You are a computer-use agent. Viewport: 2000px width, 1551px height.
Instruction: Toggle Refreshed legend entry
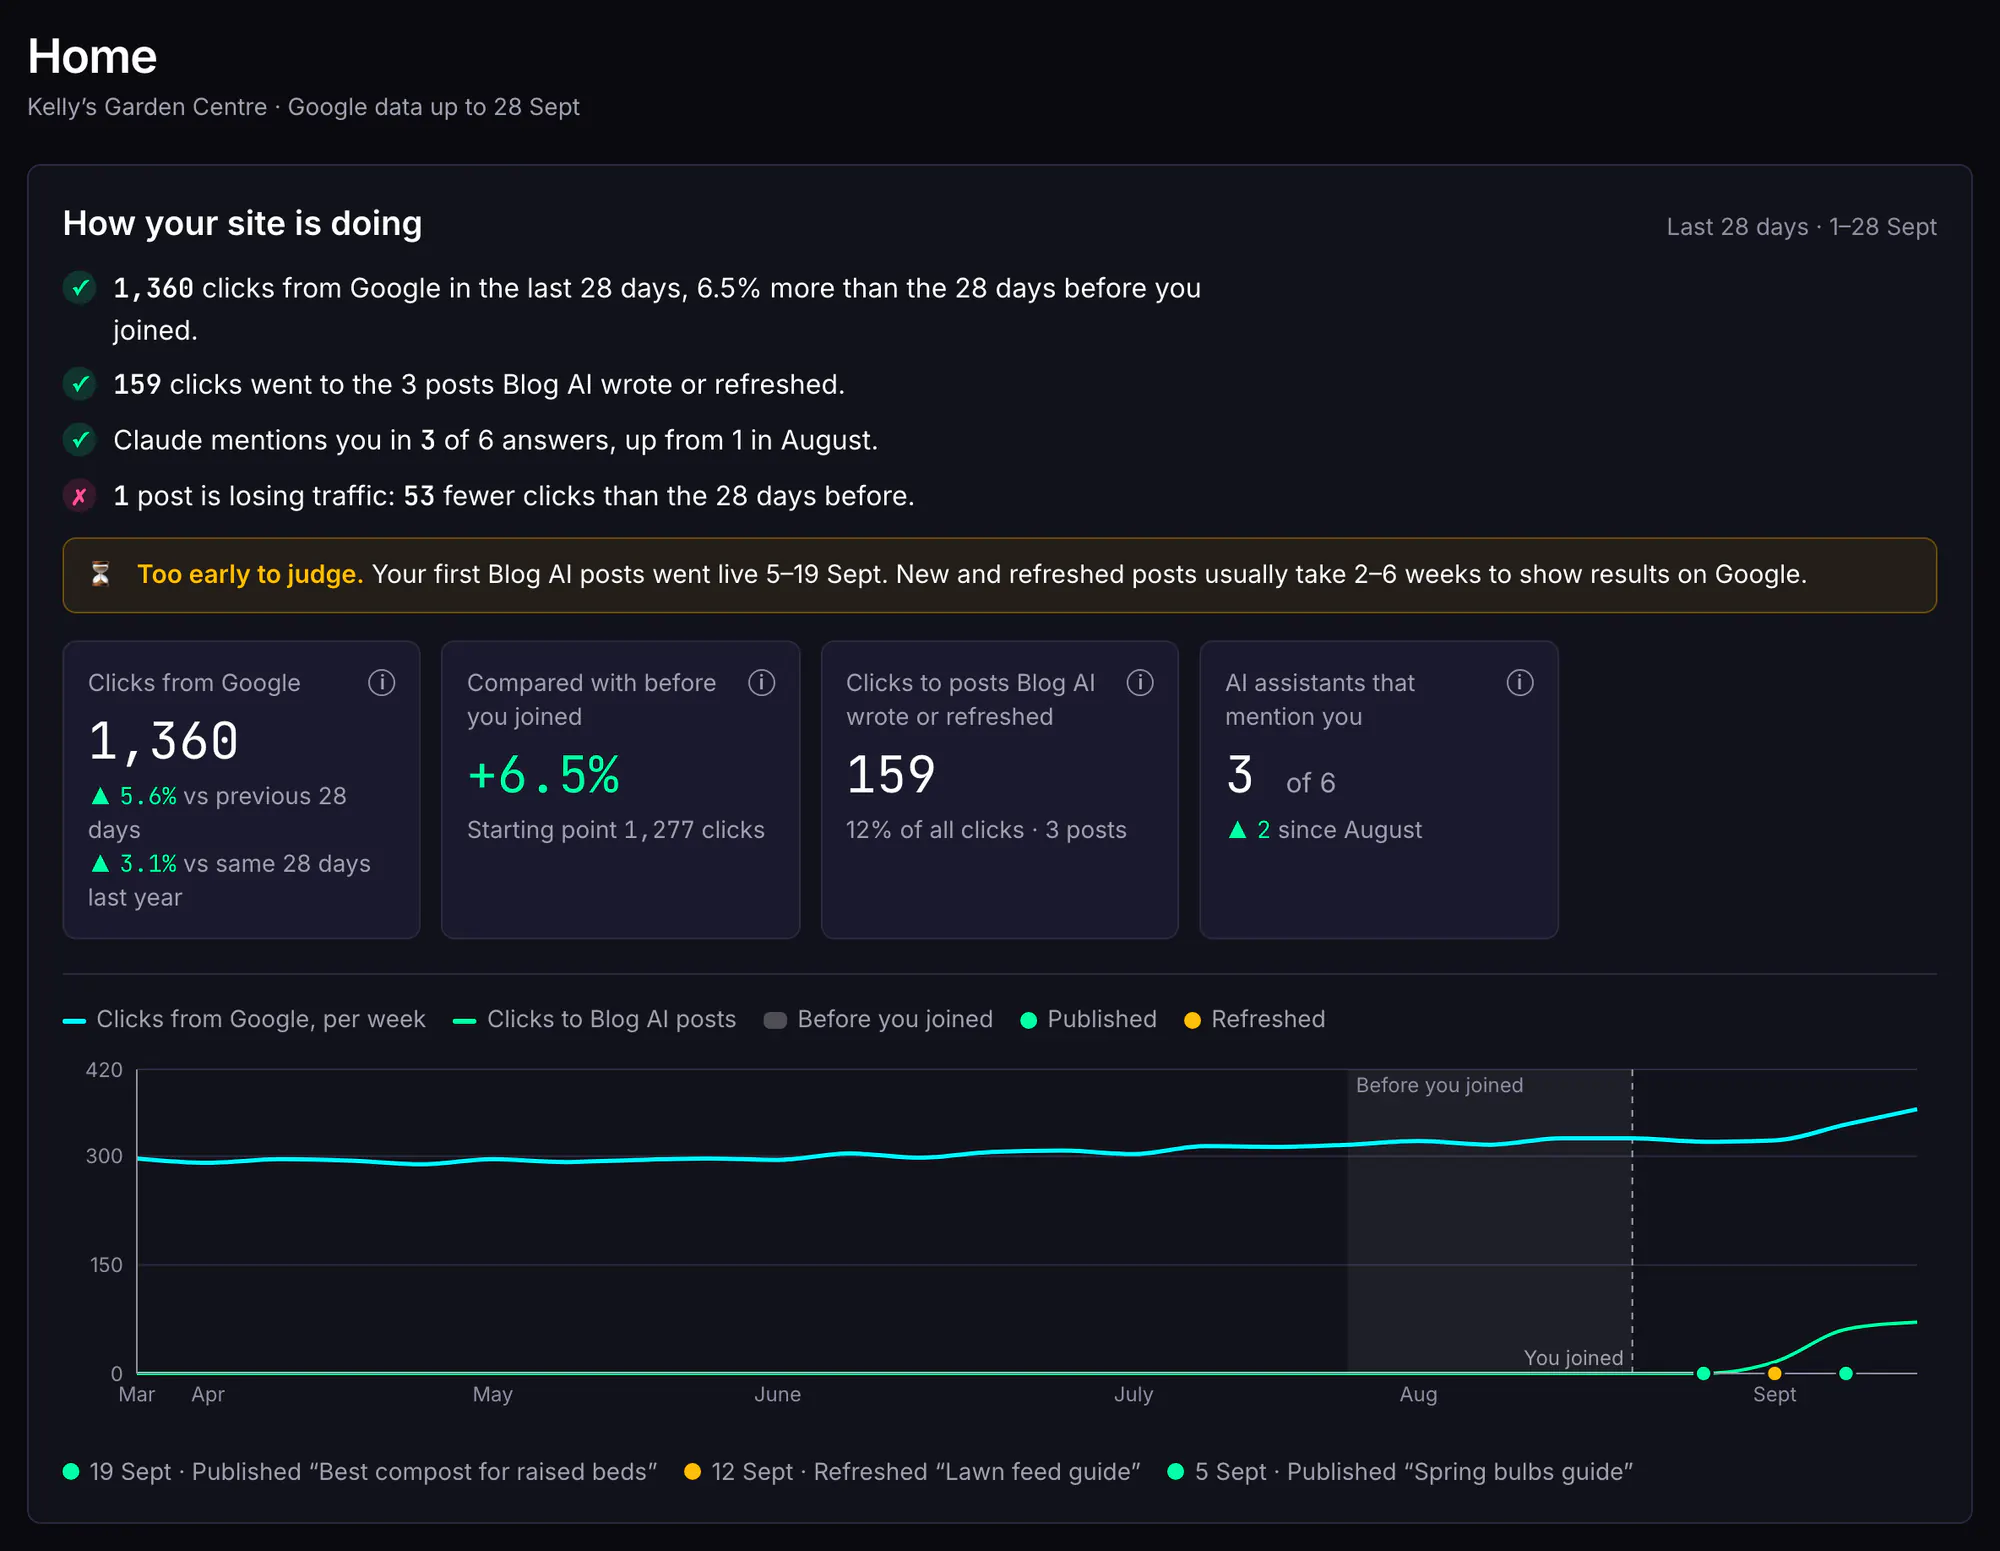(x=1254, y=1020)
